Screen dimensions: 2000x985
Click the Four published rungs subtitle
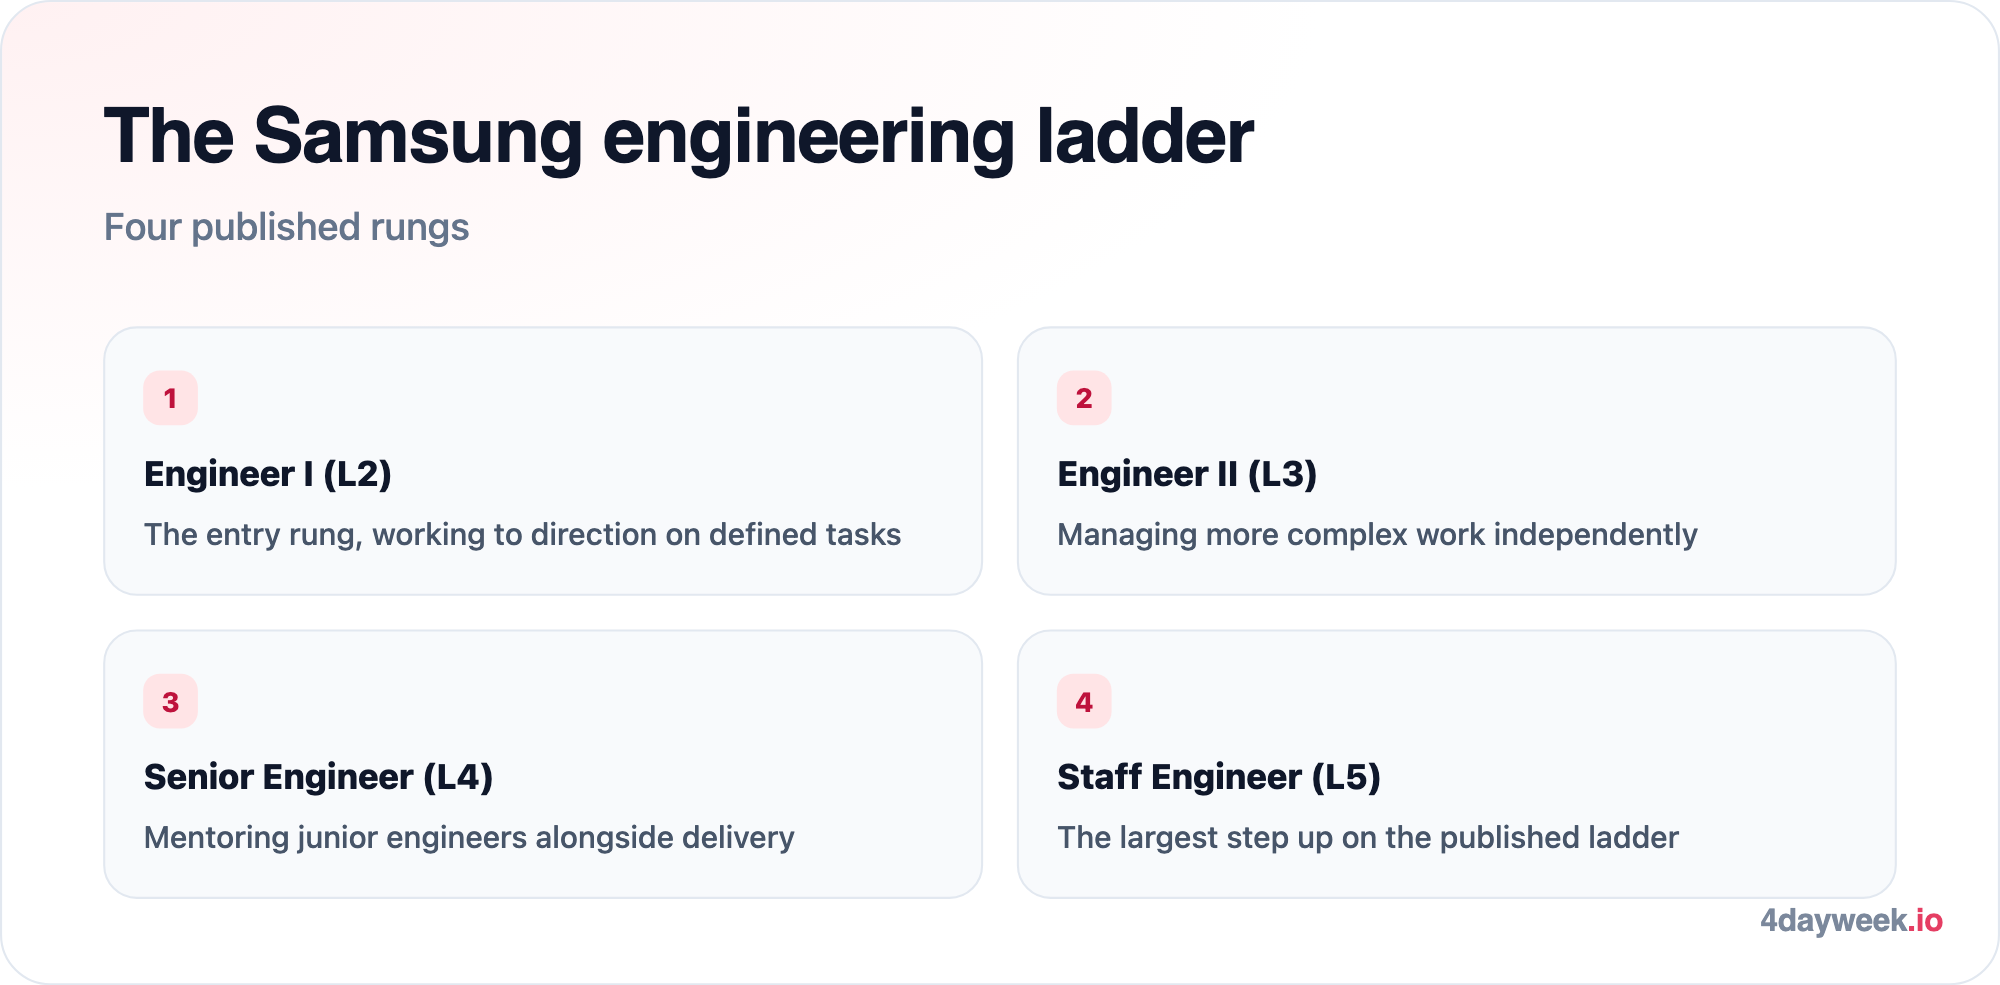tap(287, 228)
